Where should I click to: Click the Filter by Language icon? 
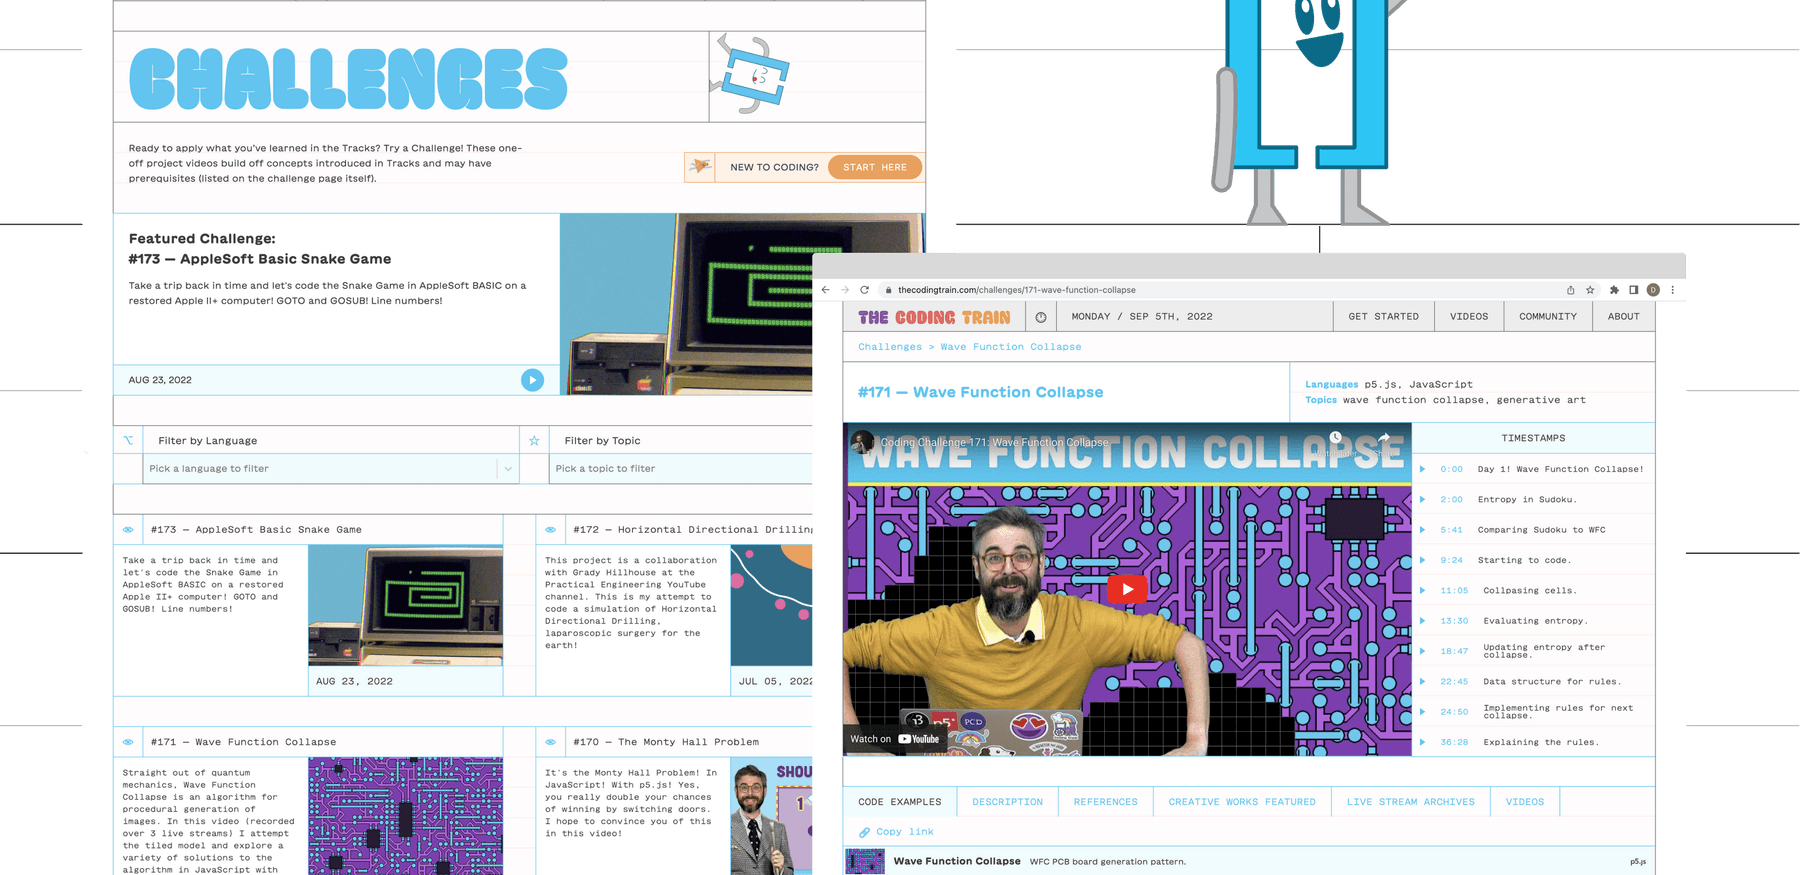(x=128, y=440)
